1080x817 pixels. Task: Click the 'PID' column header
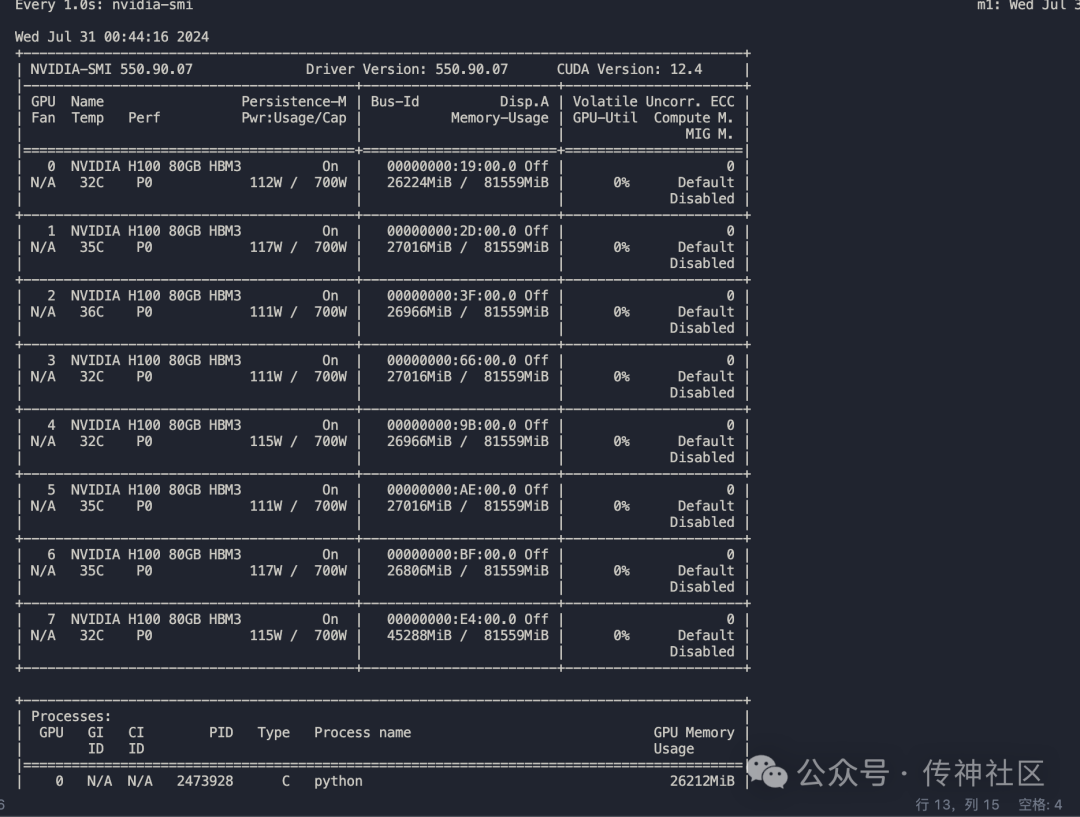click(221, 733)
